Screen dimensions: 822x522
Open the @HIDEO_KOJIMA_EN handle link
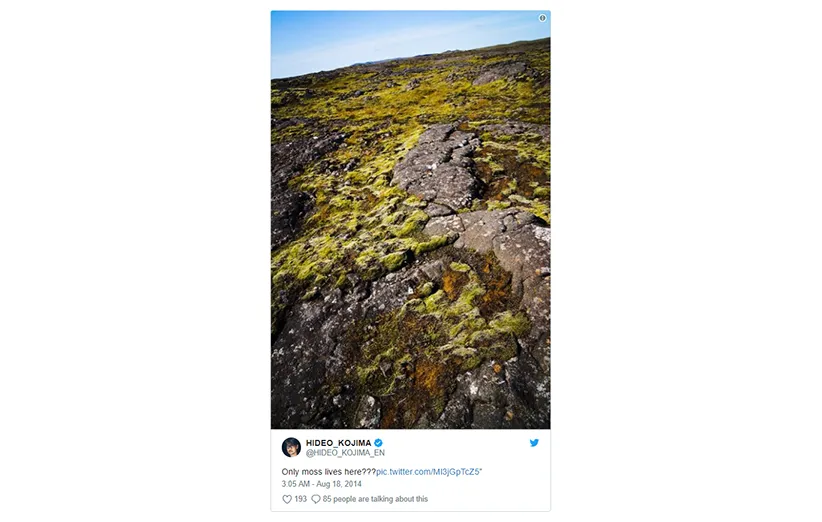[345, 453]
